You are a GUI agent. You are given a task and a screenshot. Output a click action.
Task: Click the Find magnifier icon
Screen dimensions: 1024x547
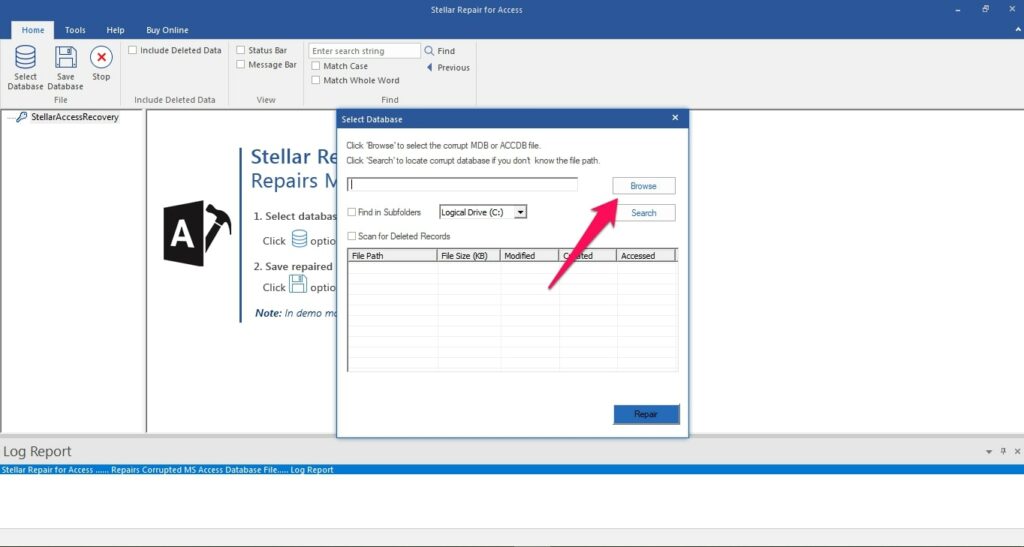(x=429, y=51)
